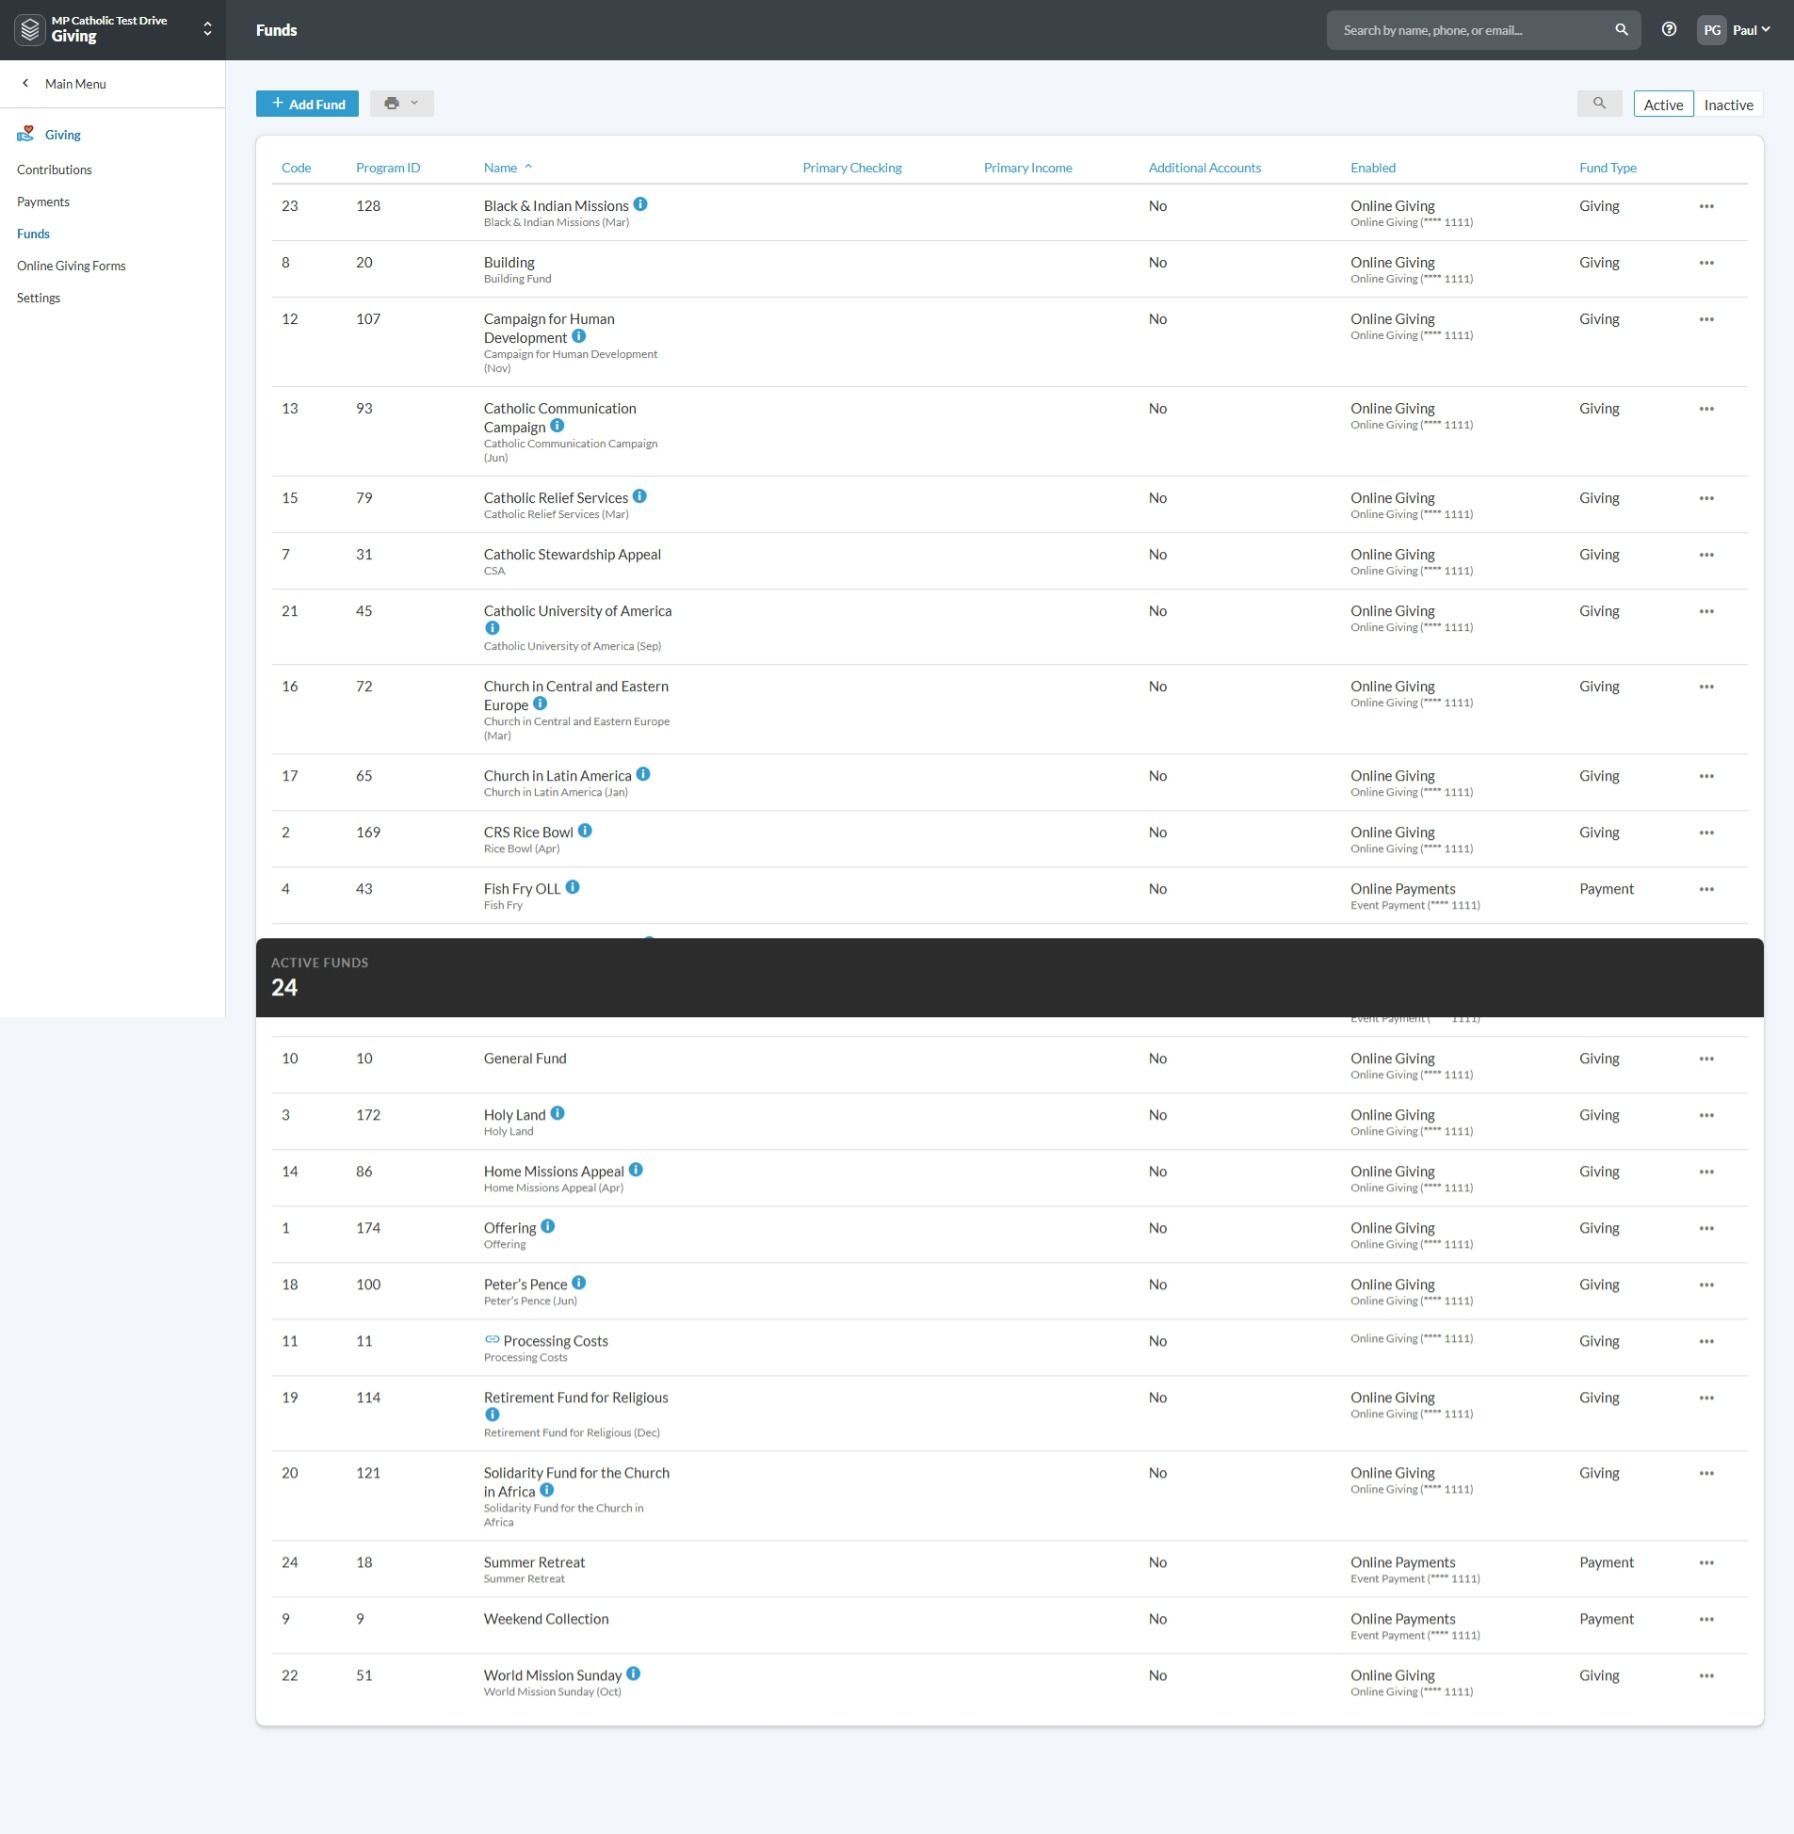
Task: Open the actions menu for Fish Fry OLL
Action: point(1706,890)
